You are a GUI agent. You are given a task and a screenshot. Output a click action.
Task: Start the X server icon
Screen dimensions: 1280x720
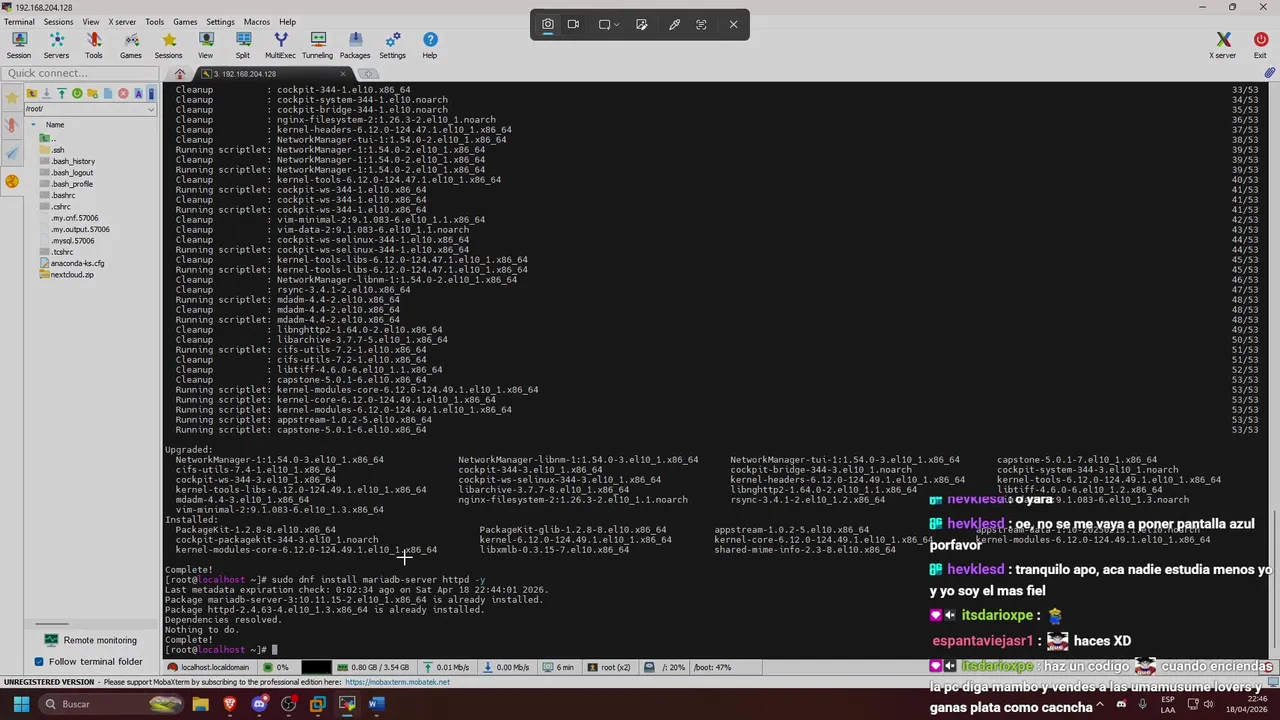tap(1223, 45)
